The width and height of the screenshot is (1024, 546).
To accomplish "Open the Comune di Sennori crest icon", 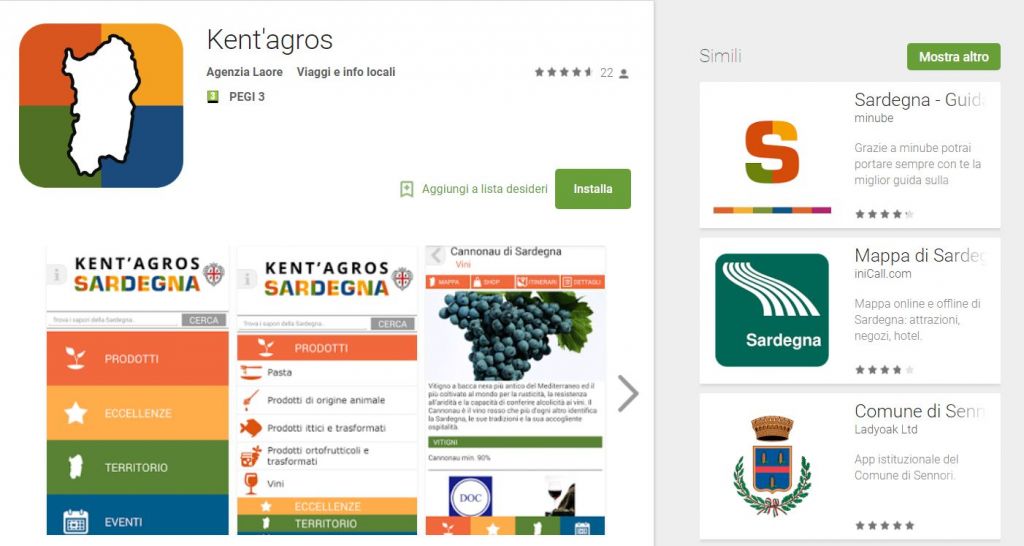I will (772, 466).
